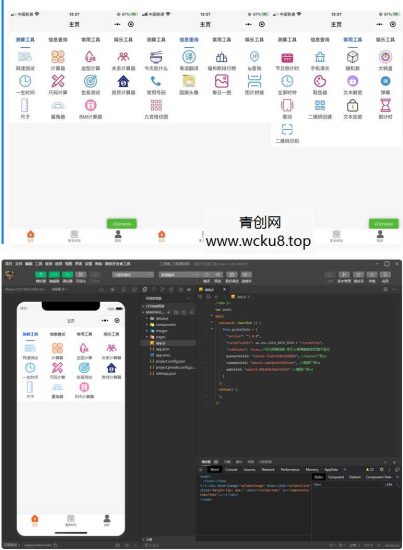
Task: Open 计算器 in the left phone screenshot
Action: pyautogui.click(x=58, y=60)
